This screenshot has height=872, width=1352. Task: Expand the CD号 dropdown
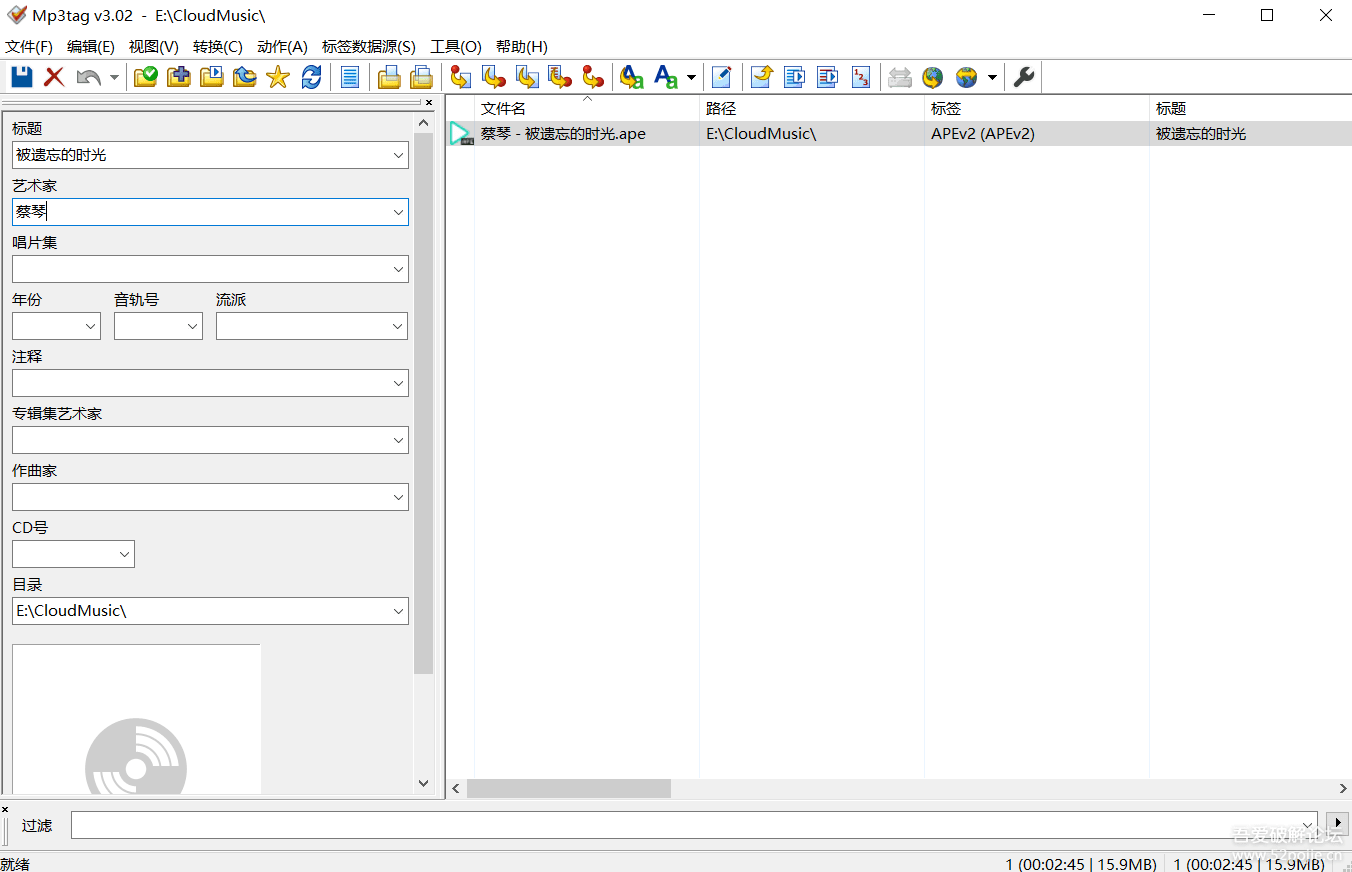point(125,554)
